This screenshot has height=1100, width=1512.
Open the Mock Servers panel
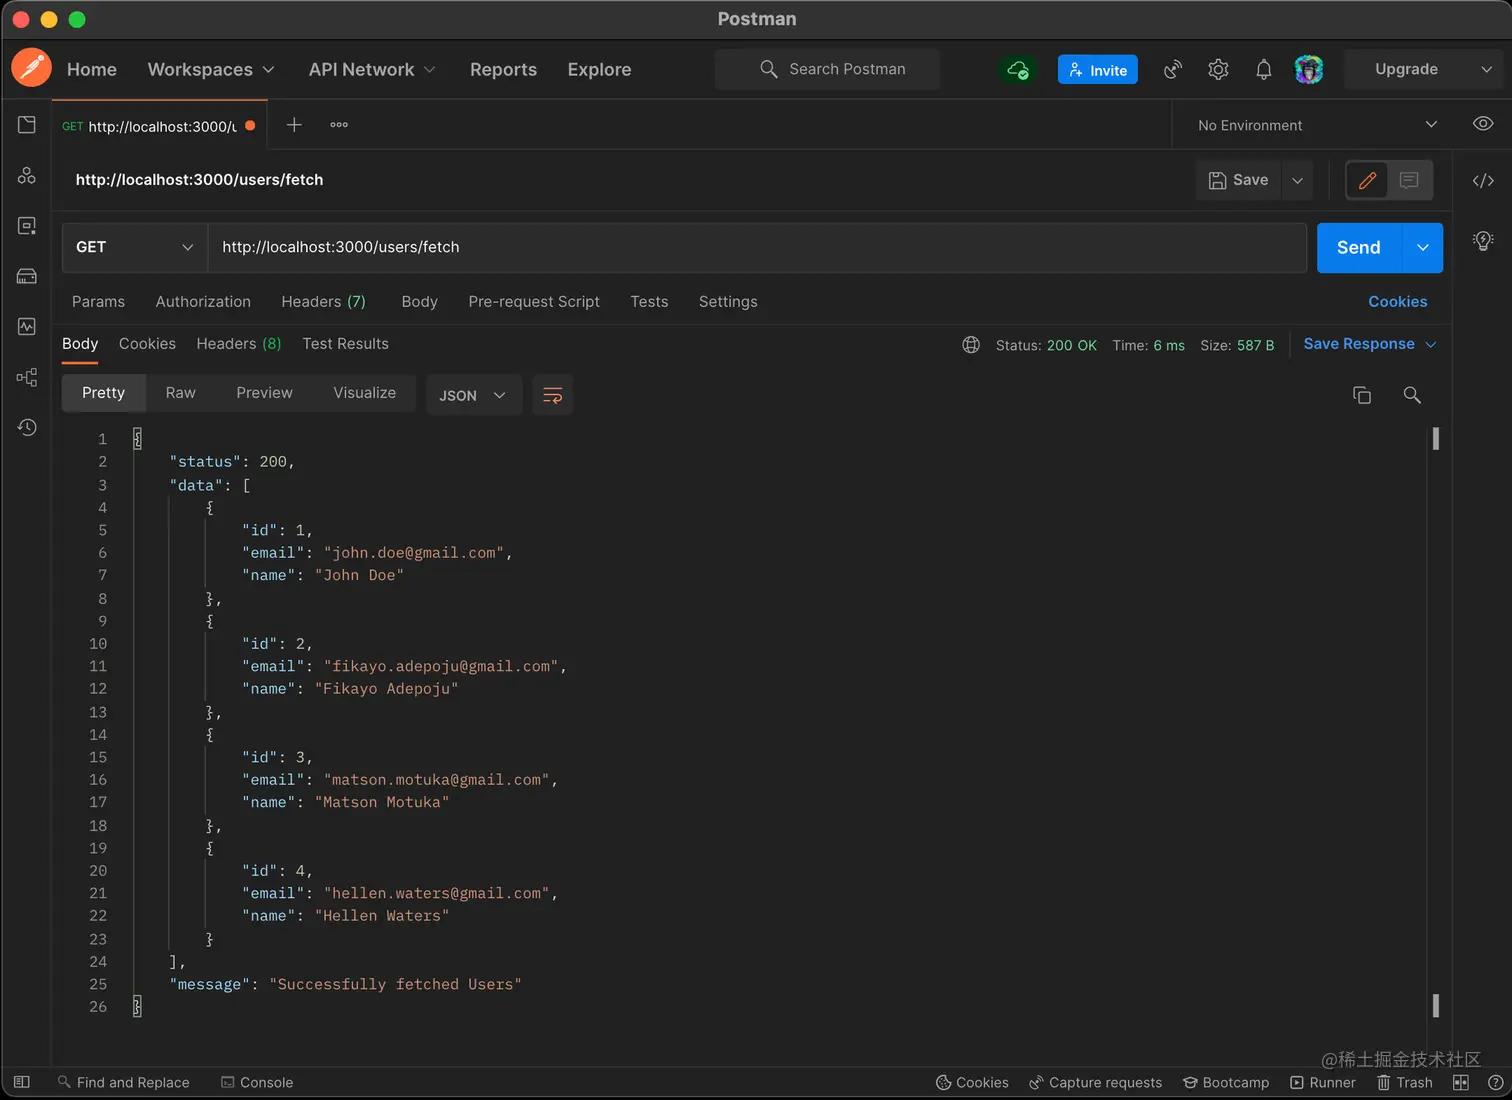coord(26,276)
